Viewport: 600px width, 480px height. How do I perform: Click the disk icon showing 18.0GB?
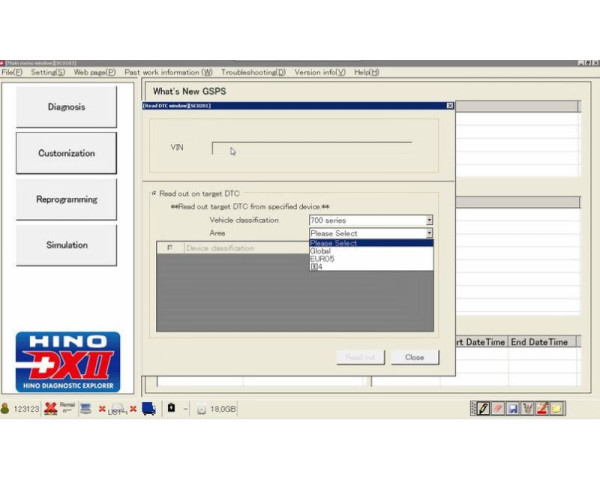(202, 409)
